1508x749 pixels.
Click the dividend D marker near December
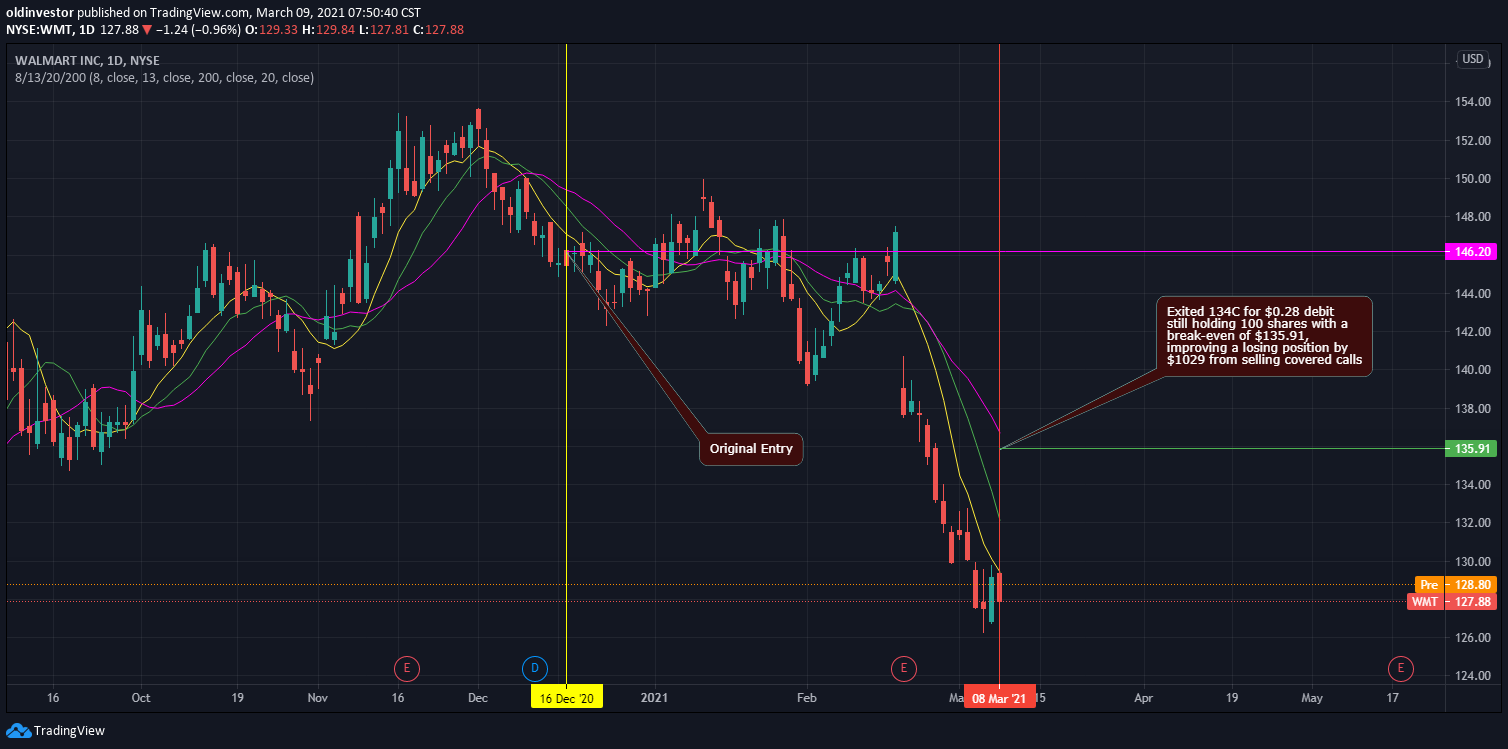535,667
